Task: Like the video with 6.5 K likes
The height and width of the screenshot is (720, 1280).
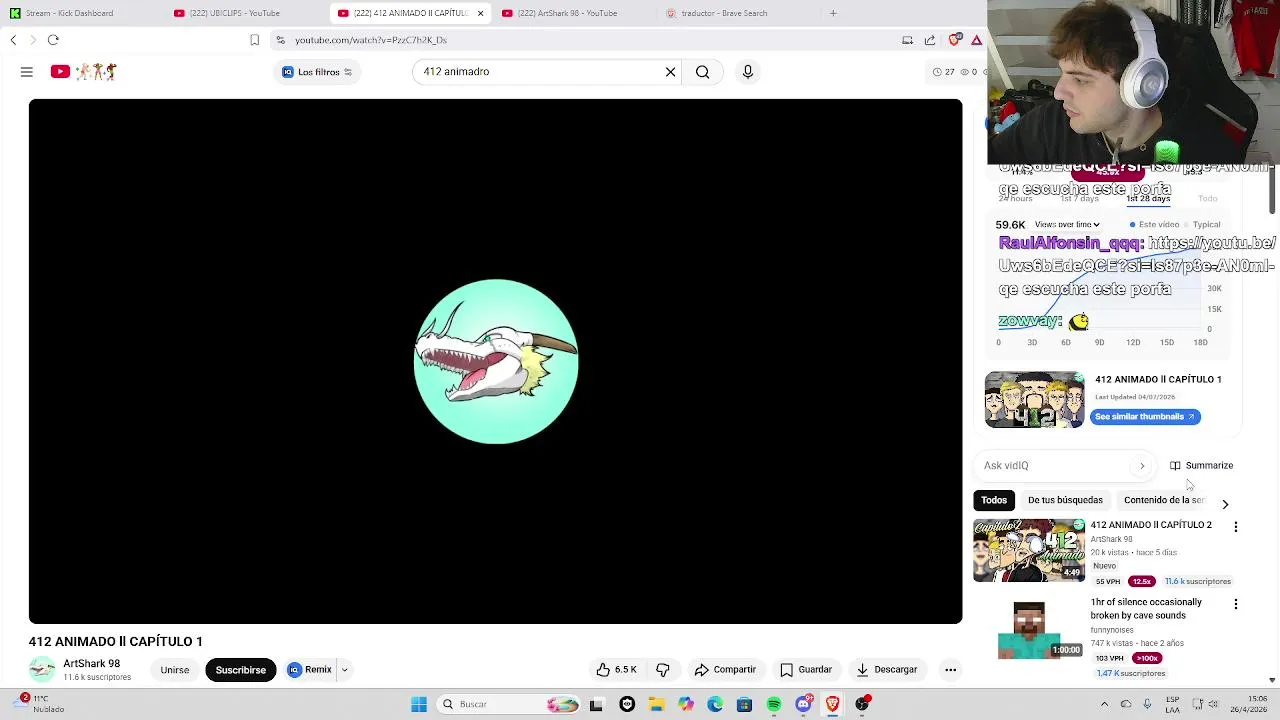Action: pyautogui.click(x=616, y=670)
